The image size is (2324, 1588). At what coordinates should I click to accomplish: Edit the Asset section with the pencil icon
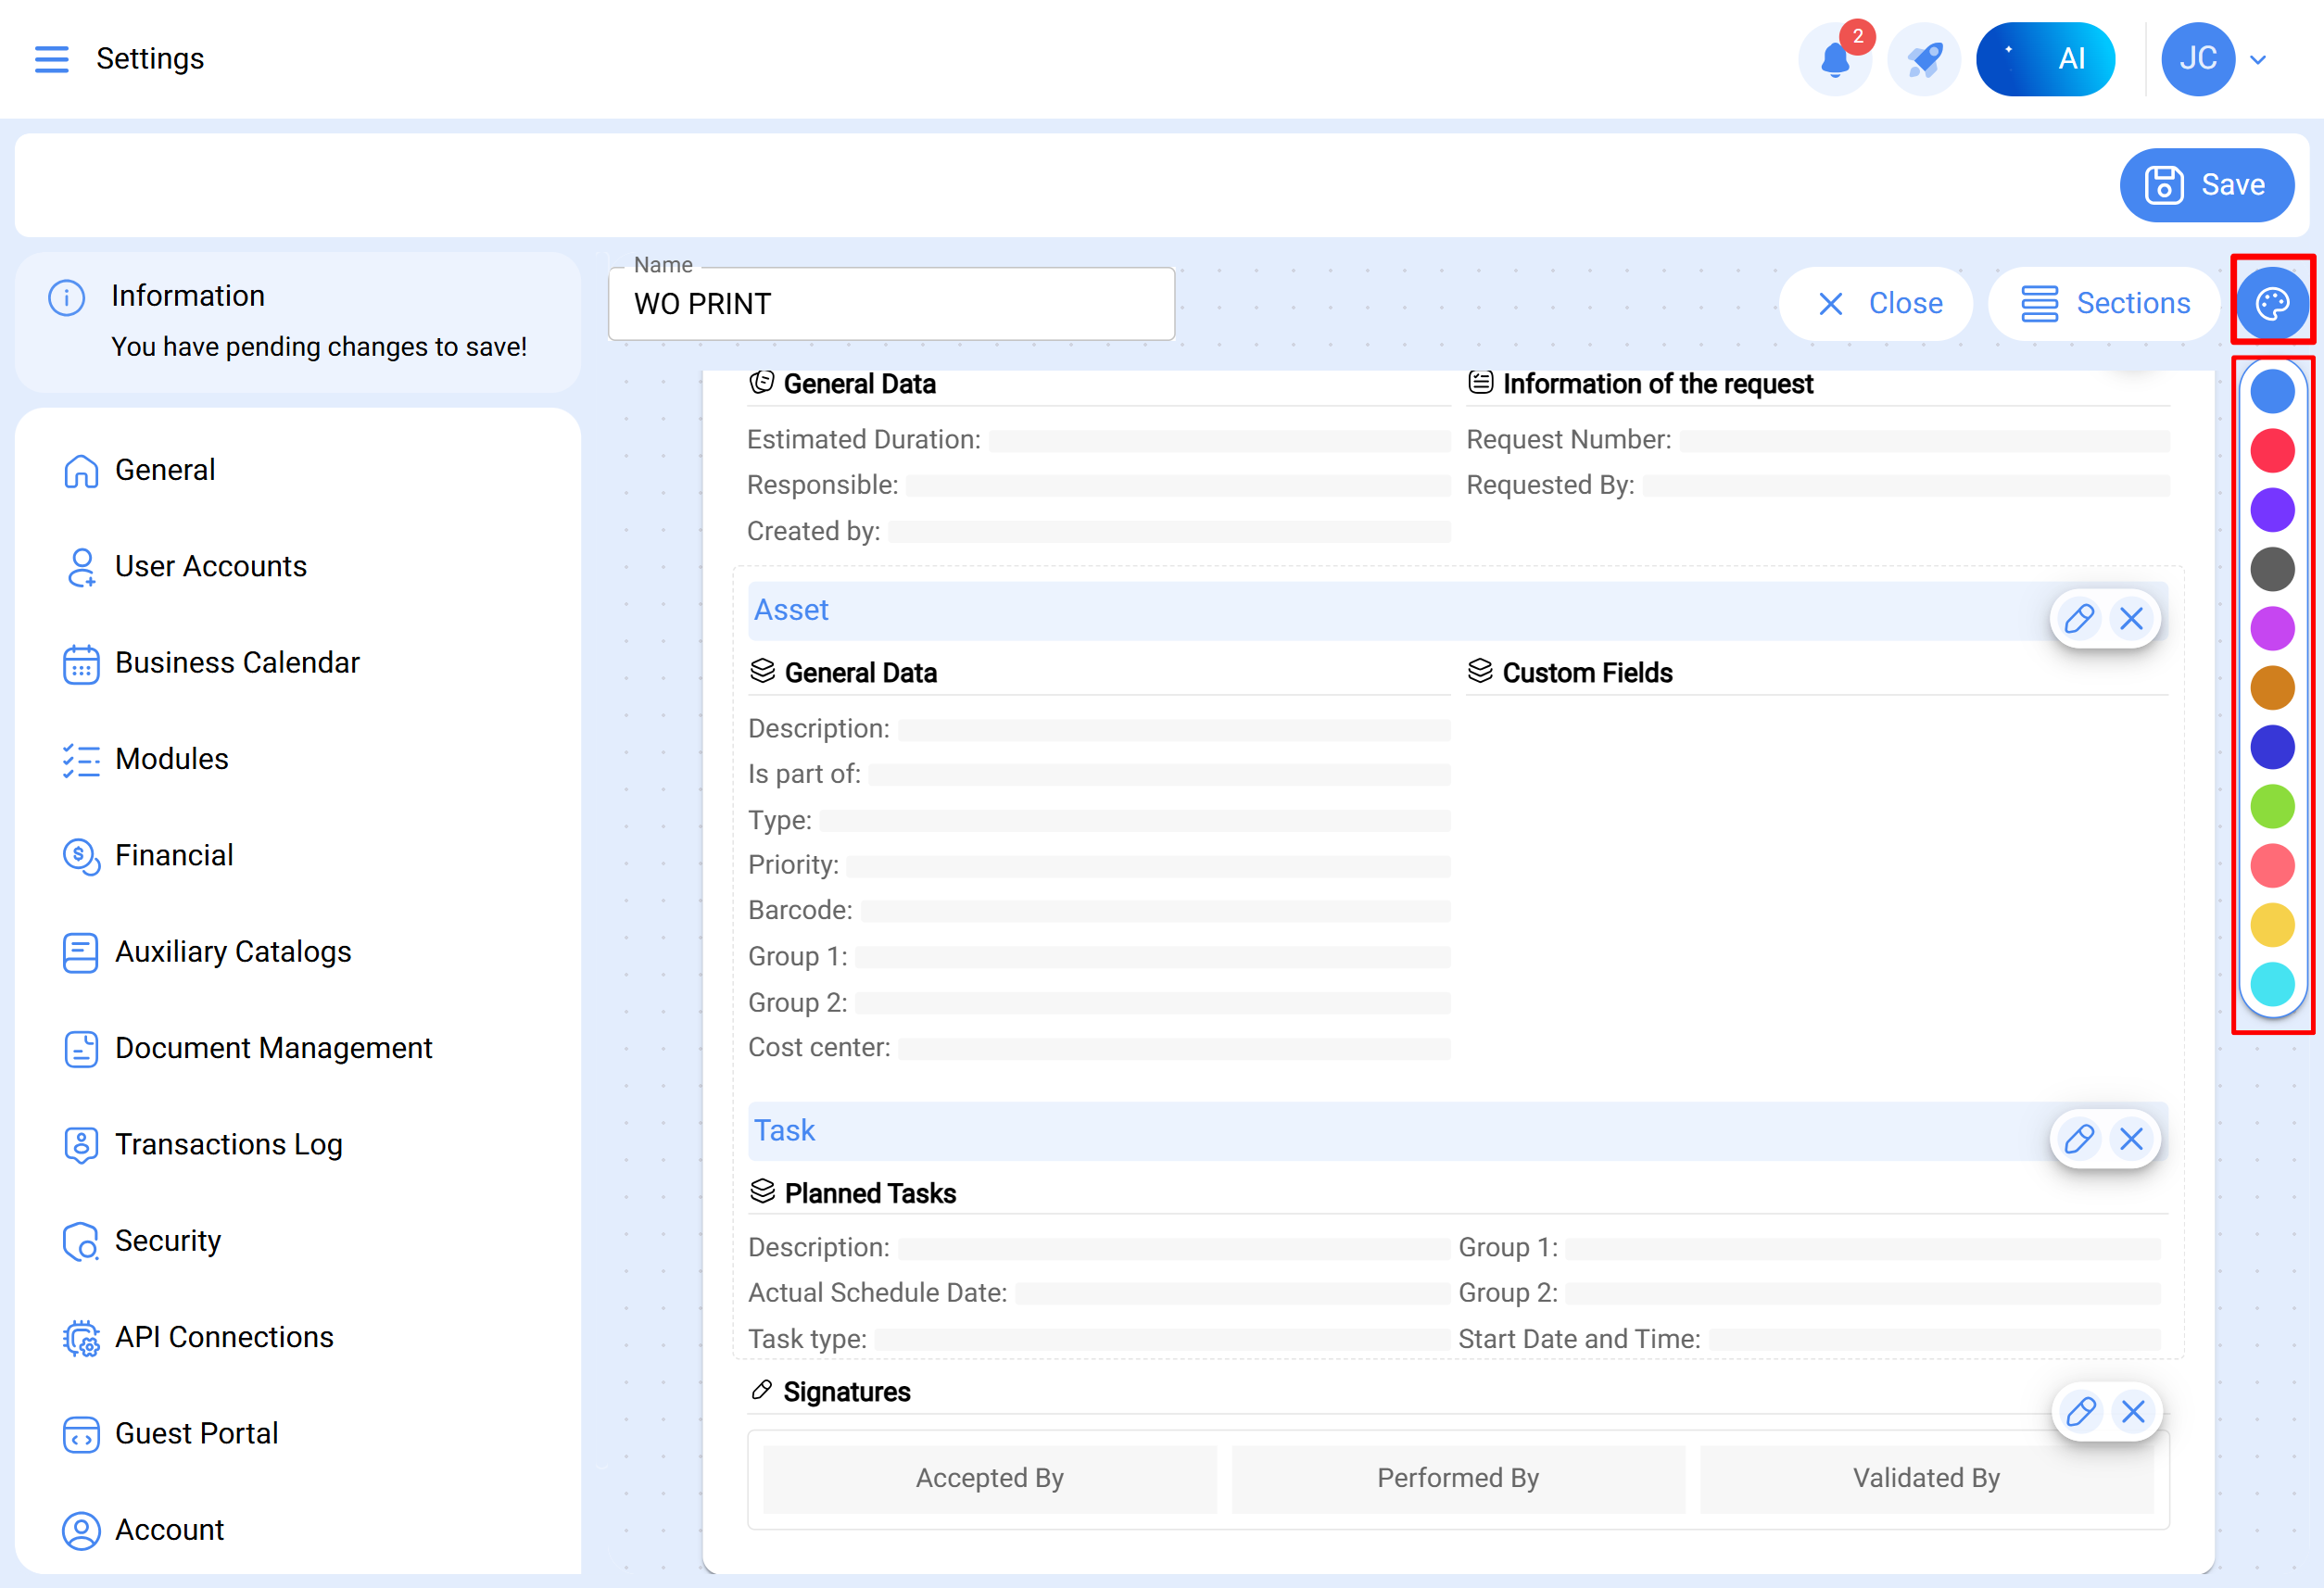[2079, 619]
